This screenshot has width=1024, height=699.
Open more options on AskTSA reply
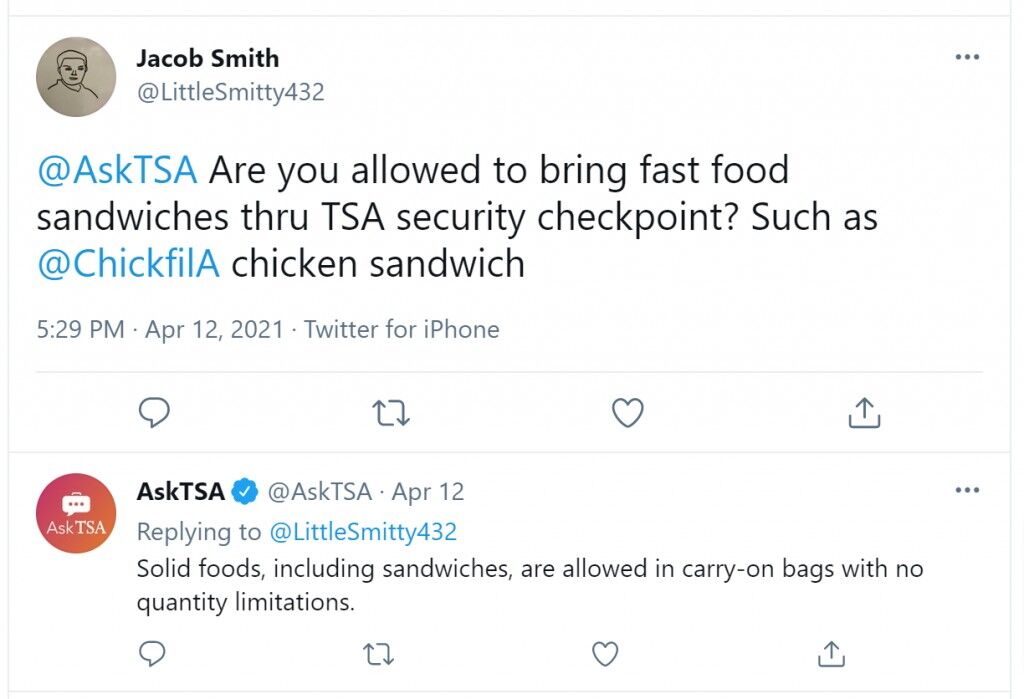coord(967,489)
